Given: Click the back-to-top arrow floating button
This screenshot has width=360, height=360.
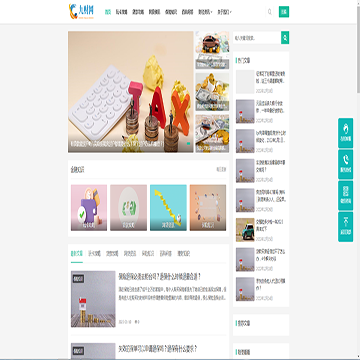Looking at the screenshot, I should coord(346,227).
